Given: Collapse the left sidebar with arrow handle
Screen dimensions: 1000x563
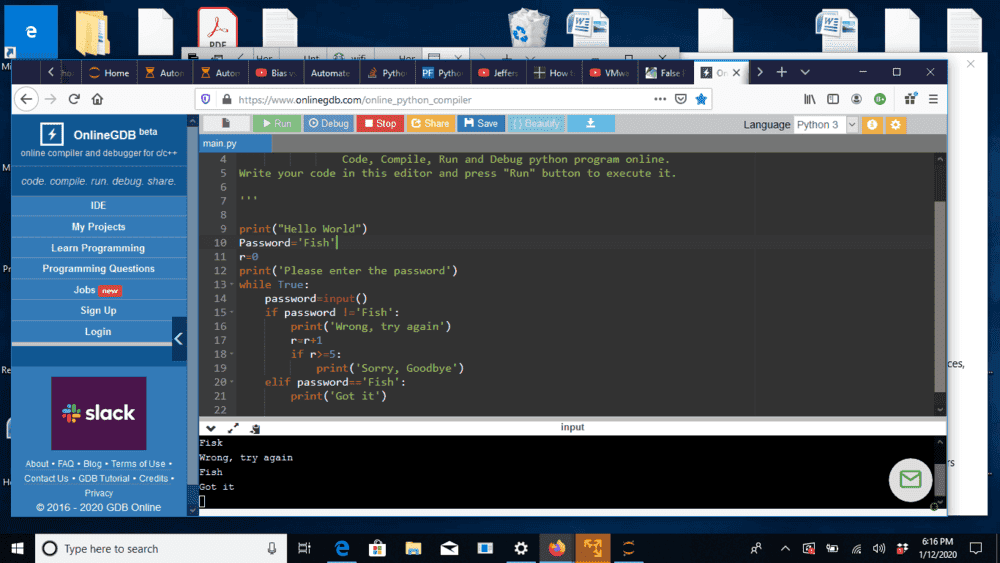Looking at the screenshot, I should pos(179,339).
